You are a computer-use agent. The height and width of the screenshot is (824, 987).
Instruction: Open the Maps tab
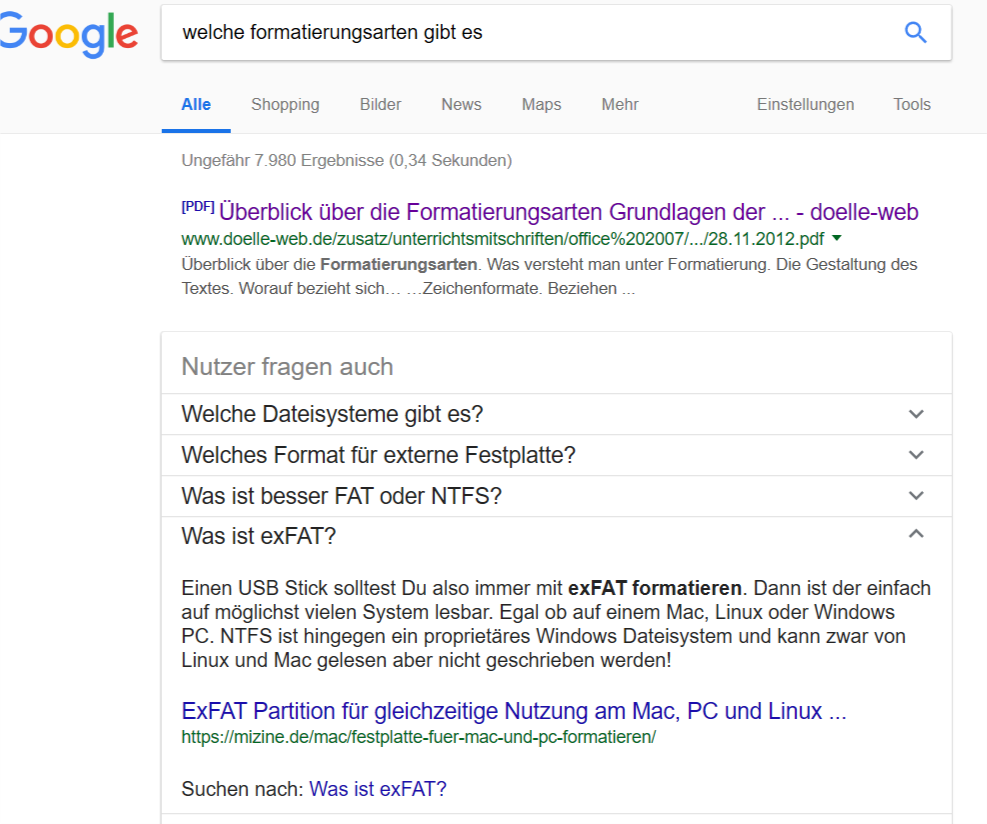[541, 104]
